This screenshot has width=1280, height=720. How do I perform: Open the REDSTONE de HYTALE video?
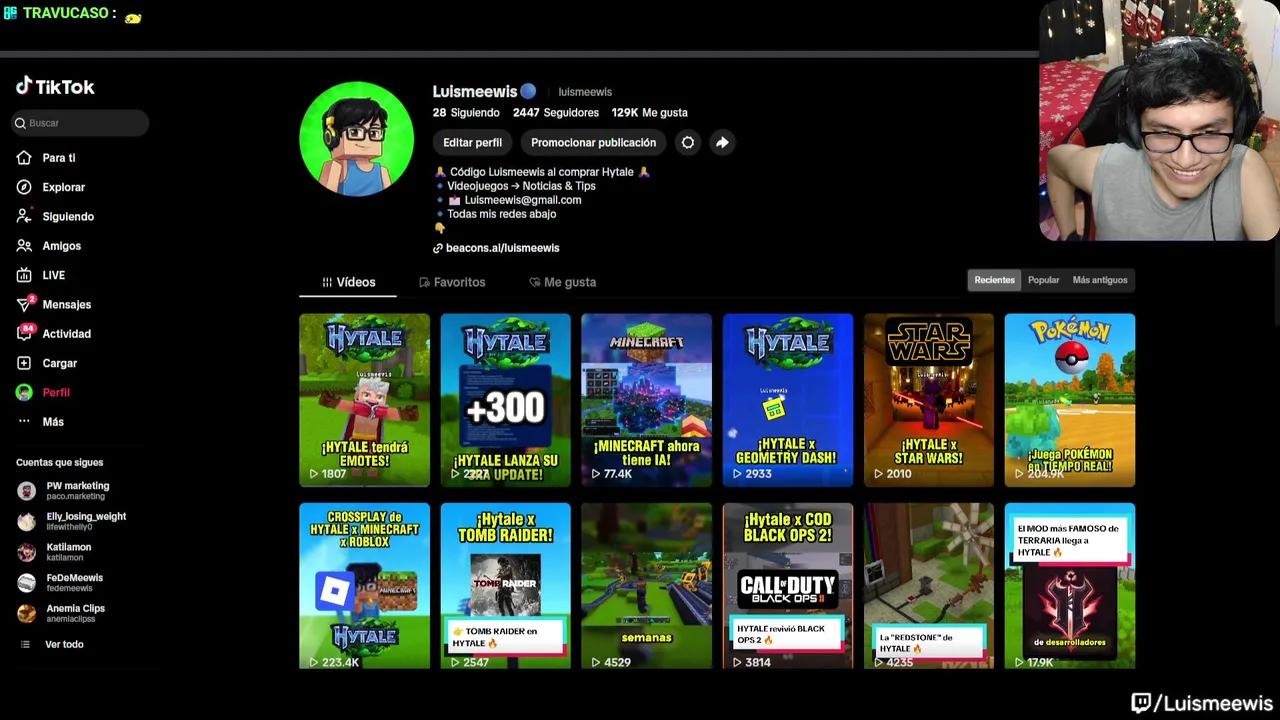[929, 586]
